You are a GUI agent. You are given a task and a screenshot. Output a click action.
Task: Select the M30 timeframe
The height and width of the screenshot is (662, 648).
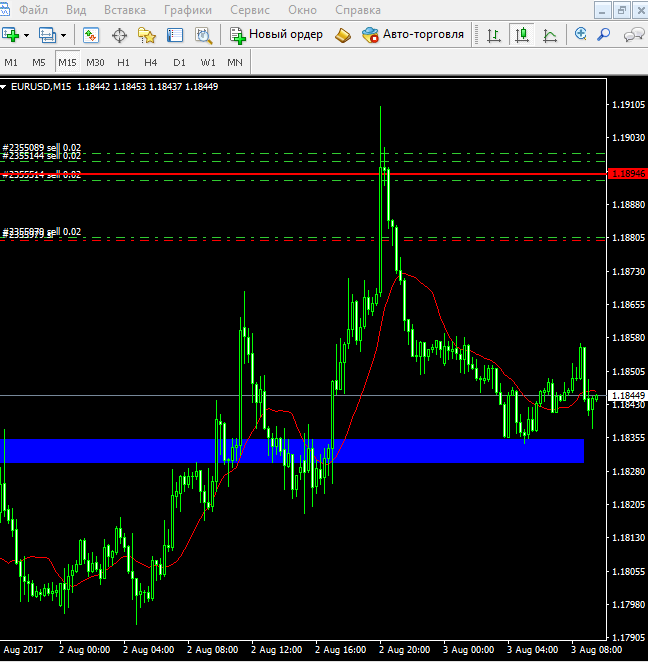coord(95,62)
